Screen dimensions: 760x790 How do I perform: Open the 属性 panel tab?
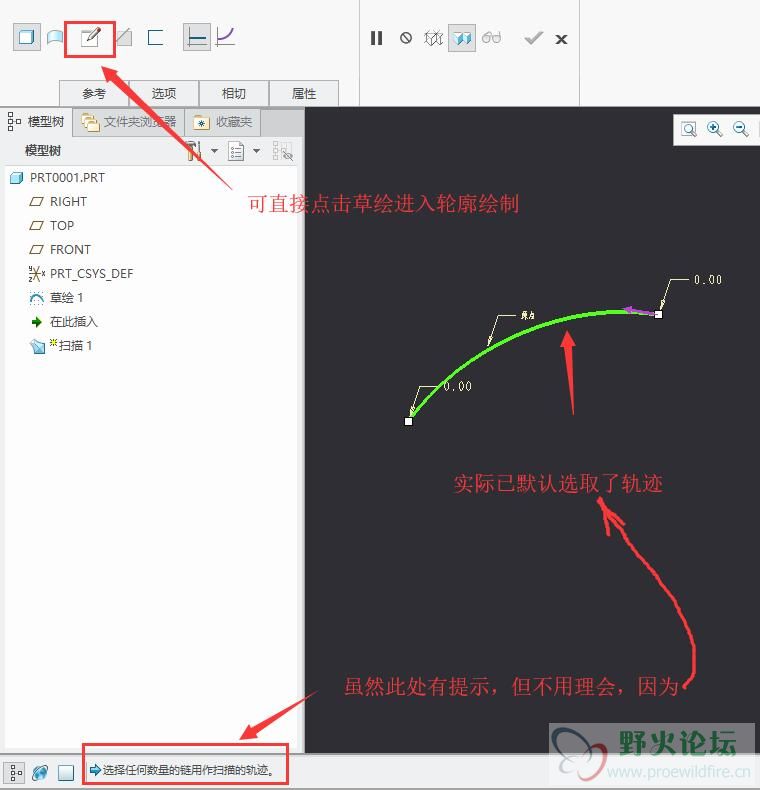pyautogui.click(x=304, y=93)
